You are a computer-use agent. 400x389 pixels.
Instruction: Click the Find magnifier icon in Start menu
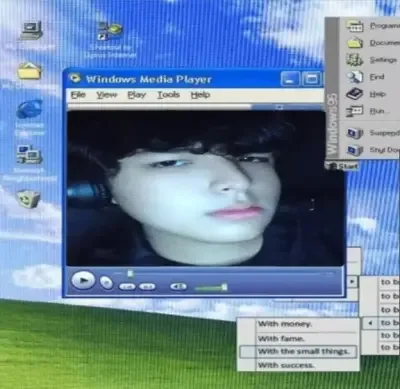point(355,77)
